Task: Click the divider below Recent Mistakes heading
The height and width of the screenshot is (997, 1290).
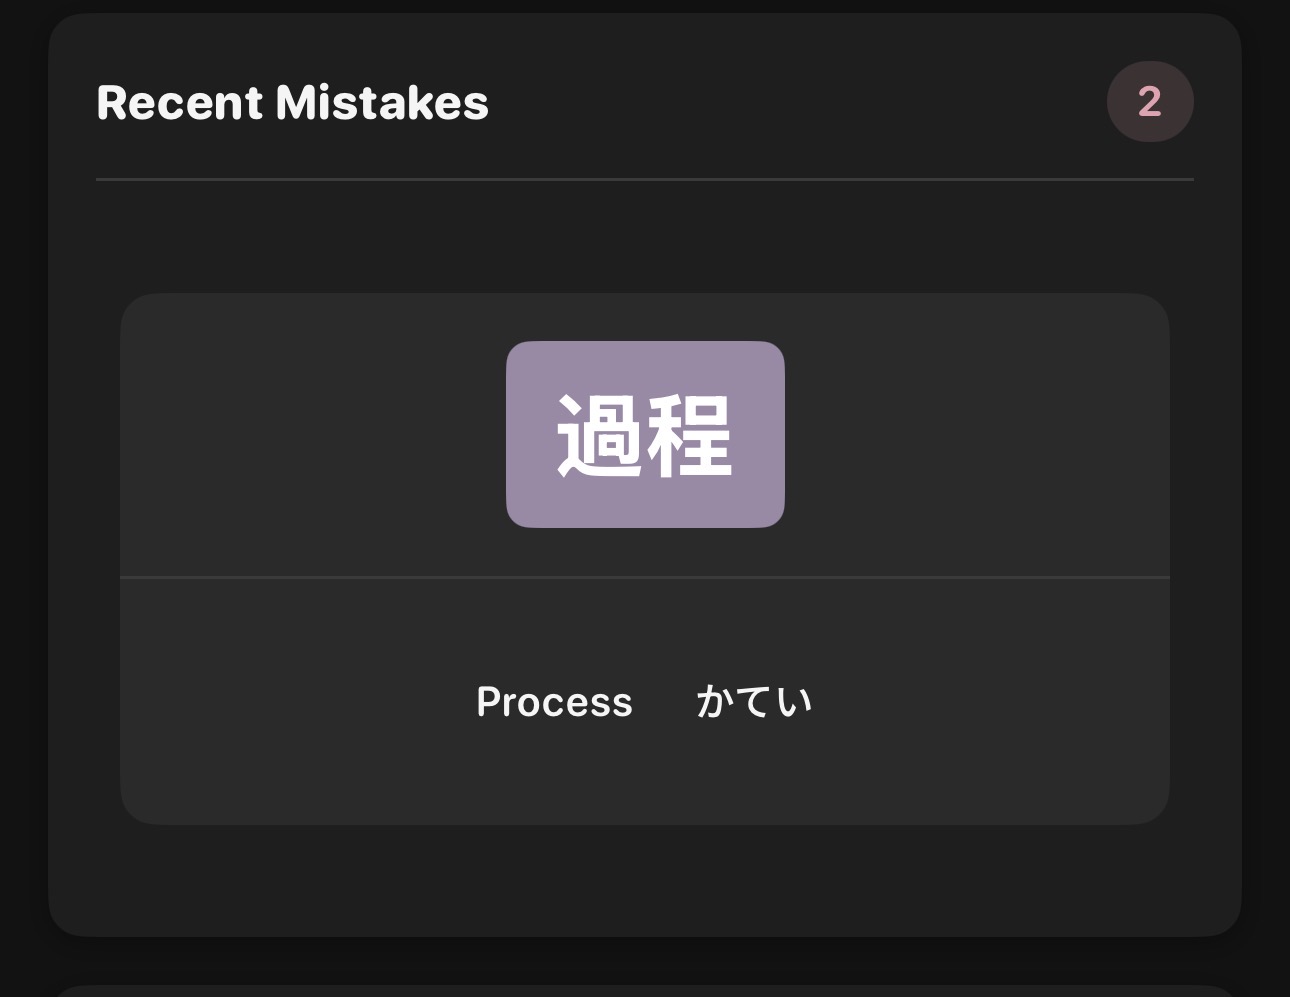Action: coord(645,180)
